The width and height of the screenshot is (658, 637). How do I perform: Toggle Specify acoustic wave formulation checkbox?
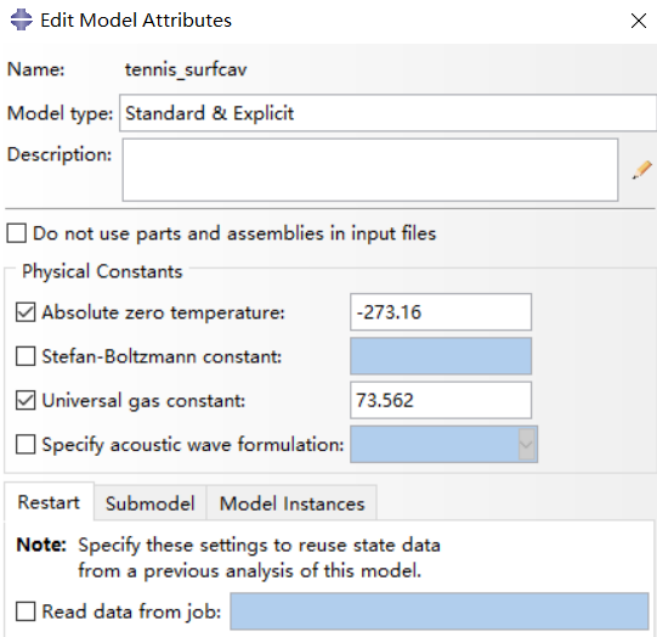tap(26, 445)
